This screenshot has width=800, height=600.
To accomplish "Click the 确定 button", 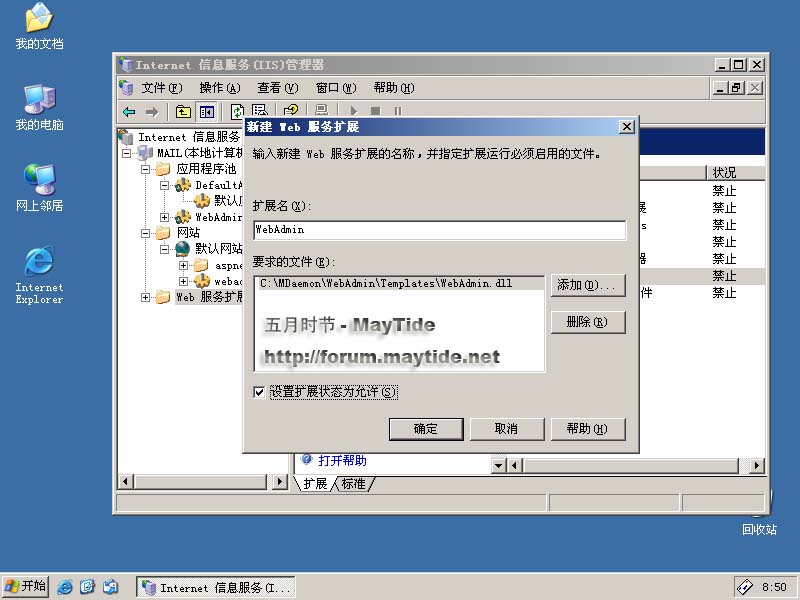I will (426, 429).
